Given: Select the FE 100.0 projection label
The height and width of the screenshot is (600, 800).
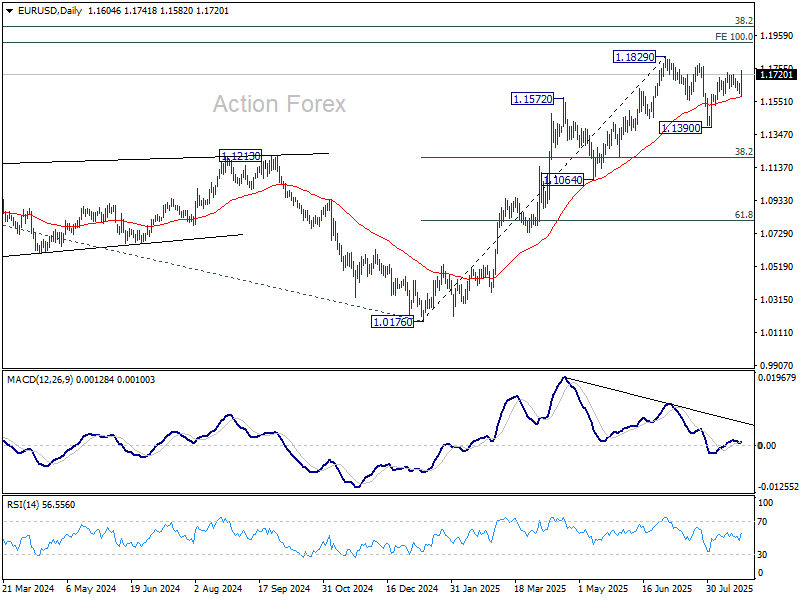Looking at the screenshot, I should (x=734, y=37).
